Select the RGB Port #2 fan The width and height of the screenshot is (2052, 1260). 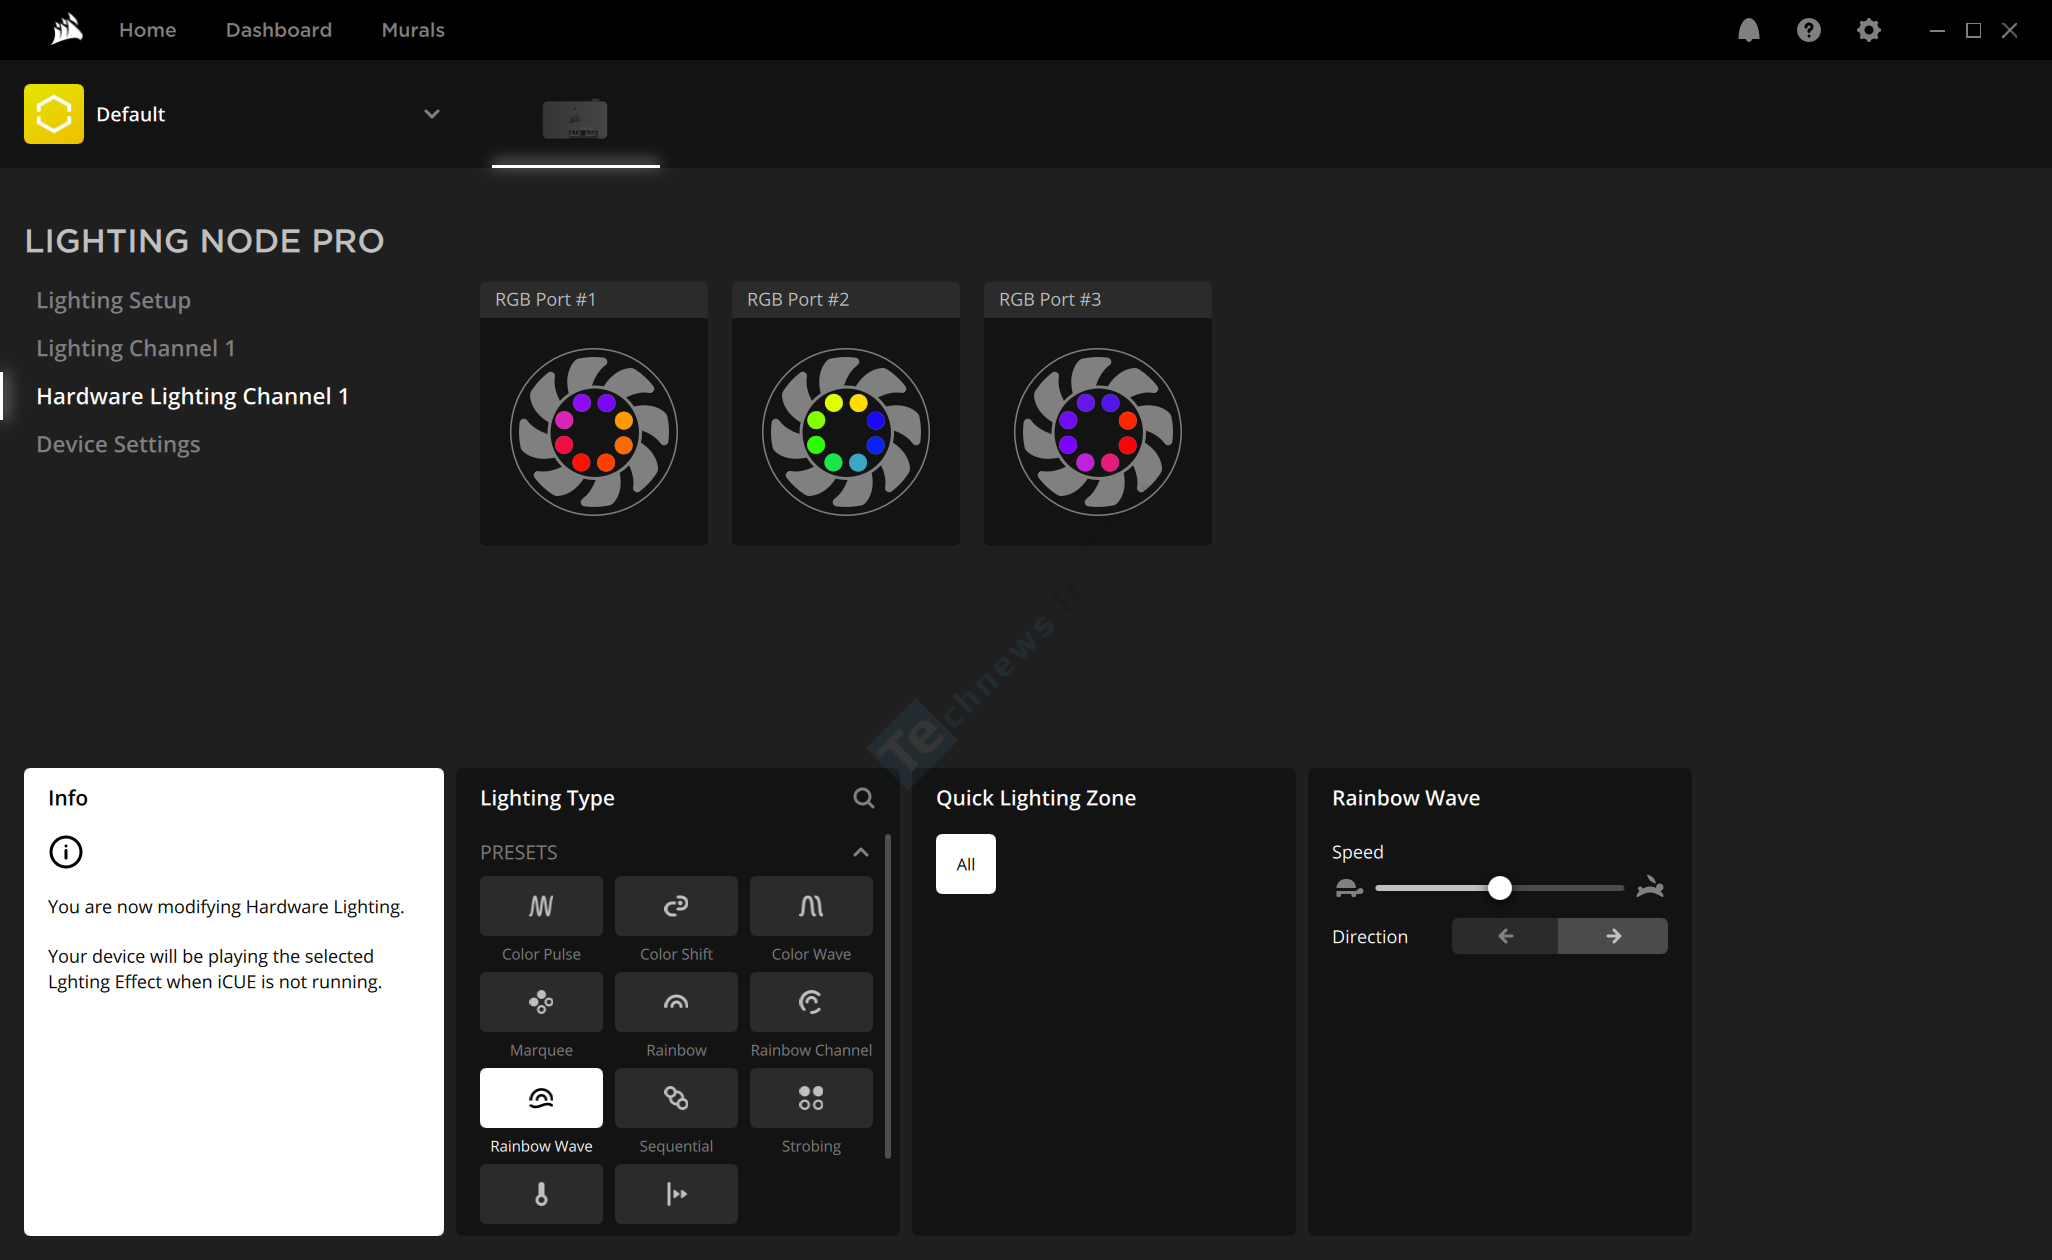coord(846,432)
